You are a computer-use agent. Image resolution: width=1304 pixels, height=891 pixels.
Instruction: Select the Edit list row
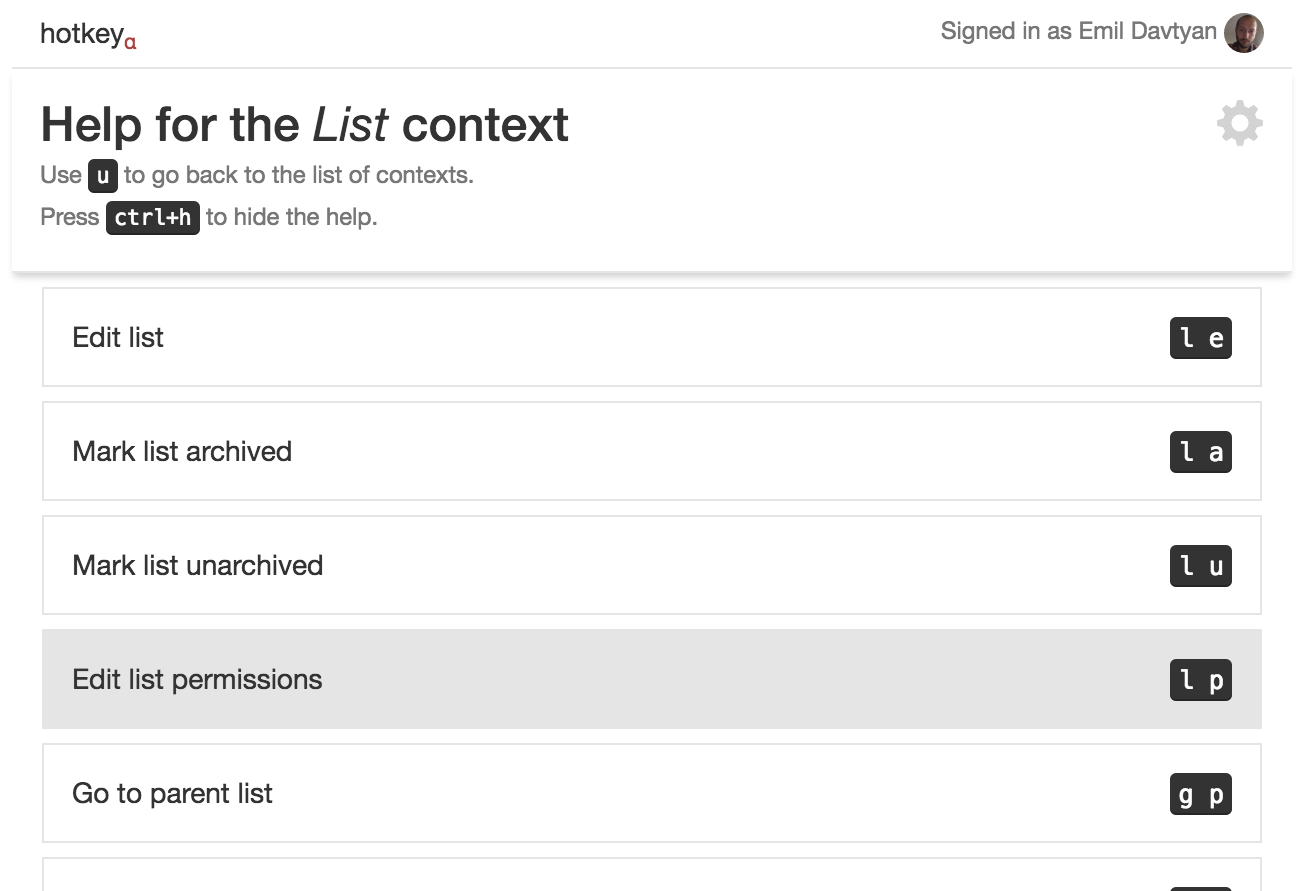pyautogui.click(x=600, y=337)
